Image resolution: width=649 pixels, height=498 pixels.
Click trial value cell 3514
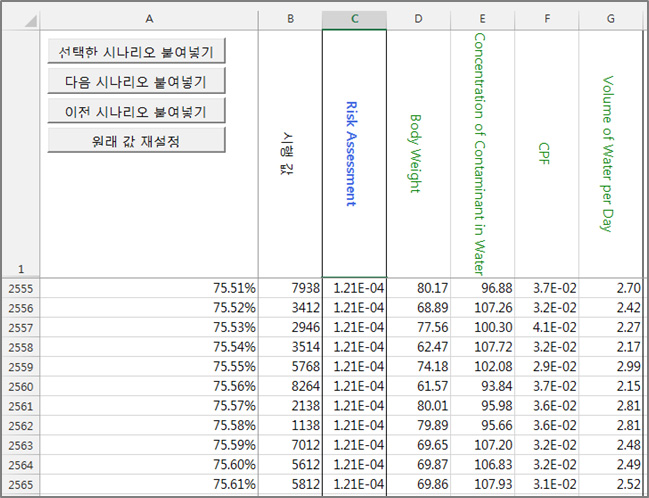[290, 347]
